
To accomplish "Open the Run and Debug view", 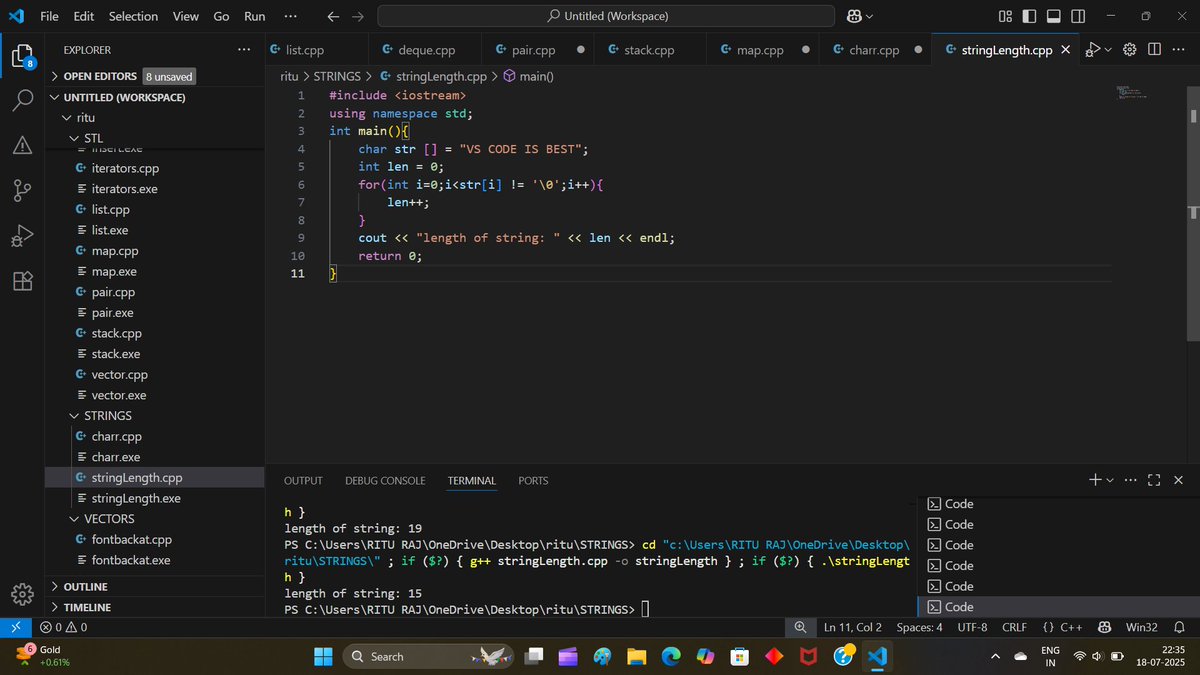I will (22, 235).
